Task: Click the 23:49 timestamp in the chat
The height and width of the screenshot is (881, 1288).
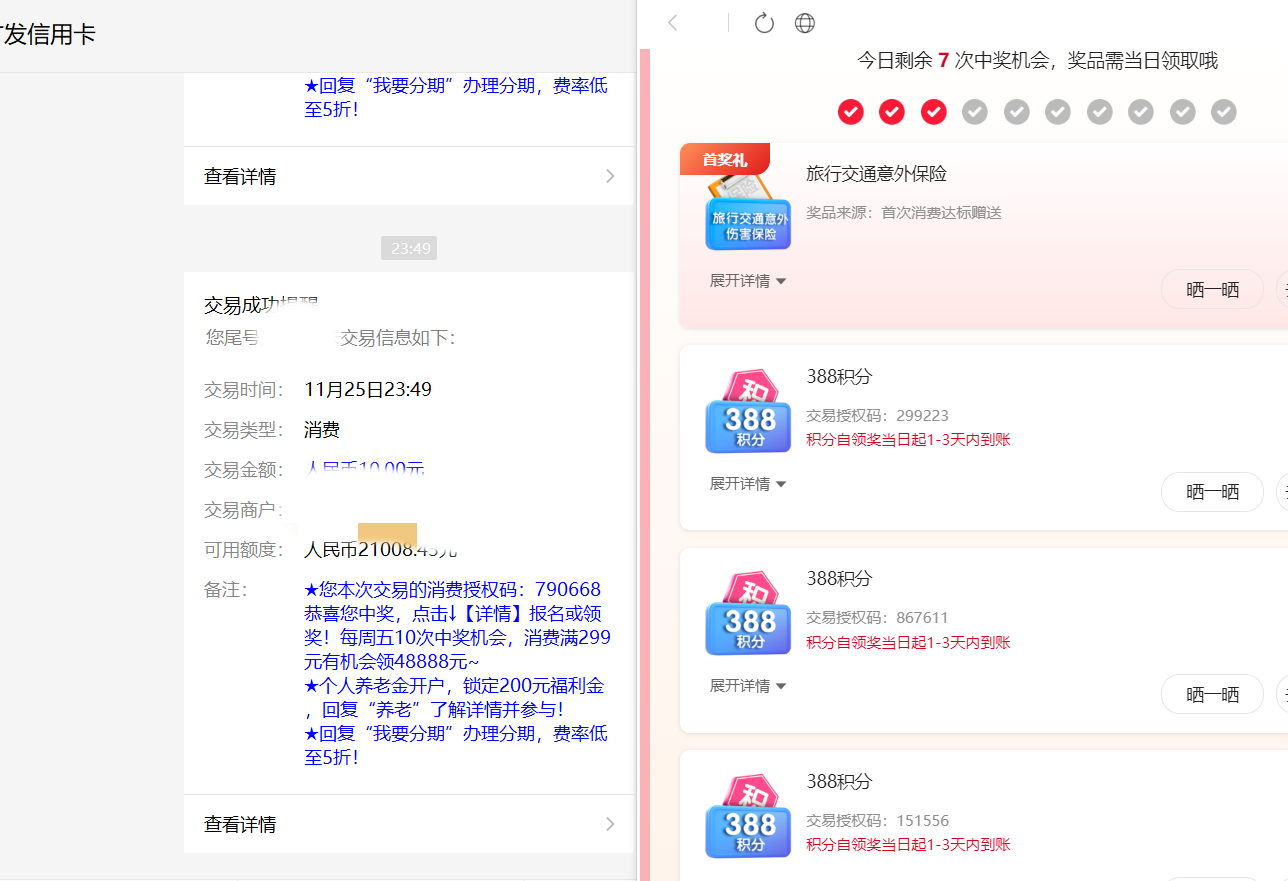Action: (409, 248)
